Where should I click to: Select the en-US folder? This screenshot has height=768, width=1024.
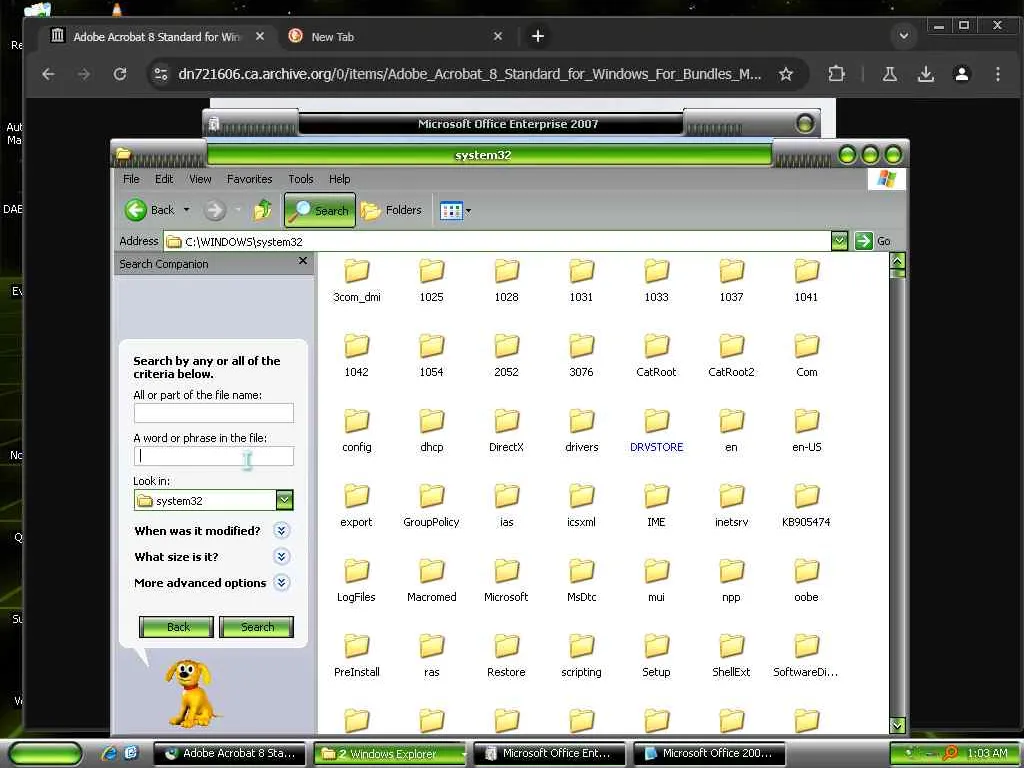[807, 431]
